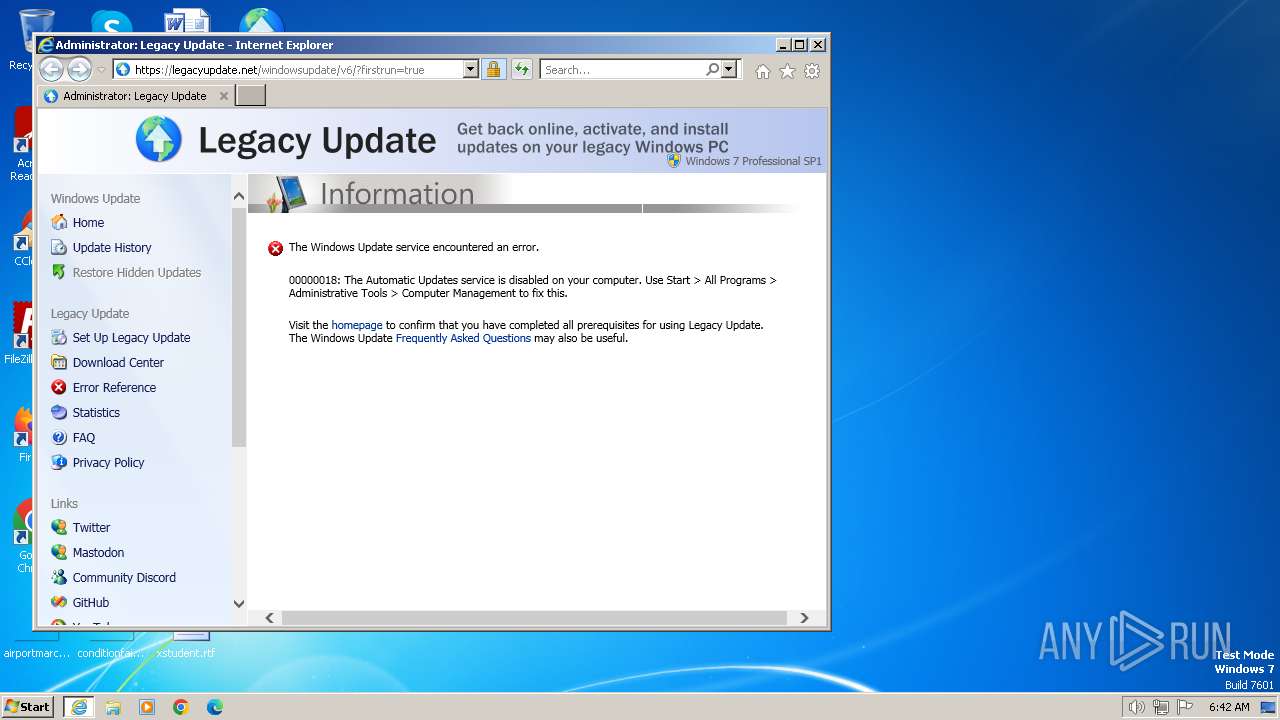1280x720 pixels.
Task: Click the 6:42 AM clock
Action: [x=1229, y=707]
